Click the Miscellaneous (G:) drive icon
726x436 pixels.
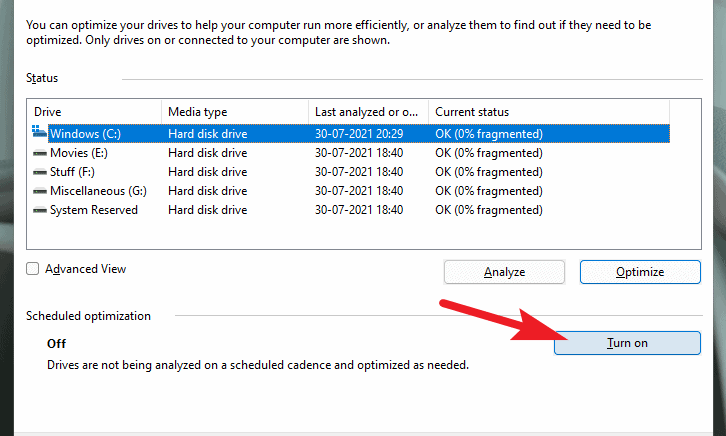tap(40, 191)
